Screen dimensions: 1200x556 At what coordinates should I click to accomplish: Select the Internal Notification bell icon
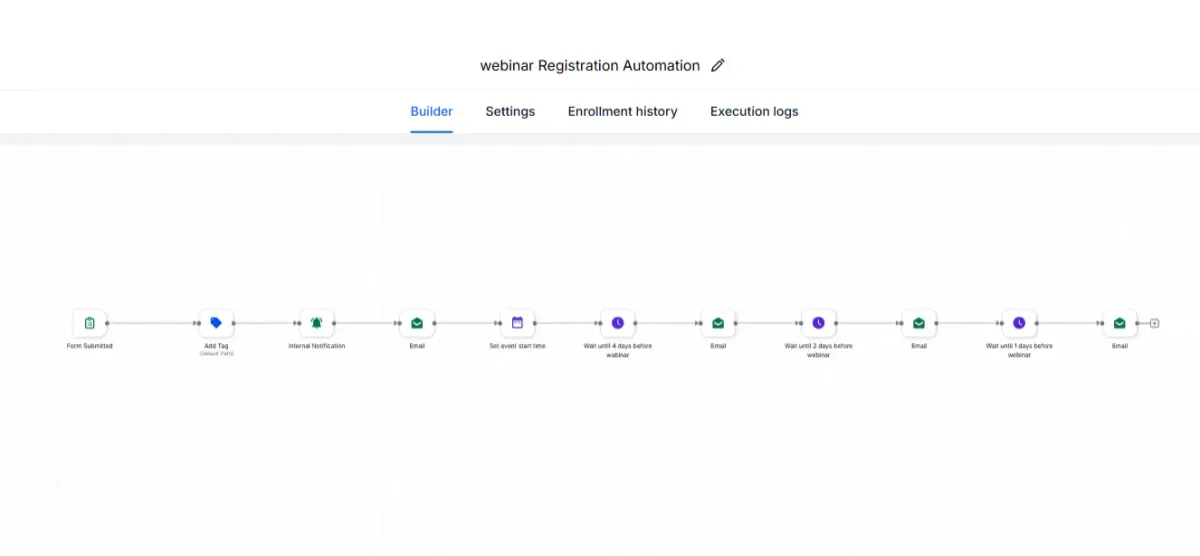point(317,323)
